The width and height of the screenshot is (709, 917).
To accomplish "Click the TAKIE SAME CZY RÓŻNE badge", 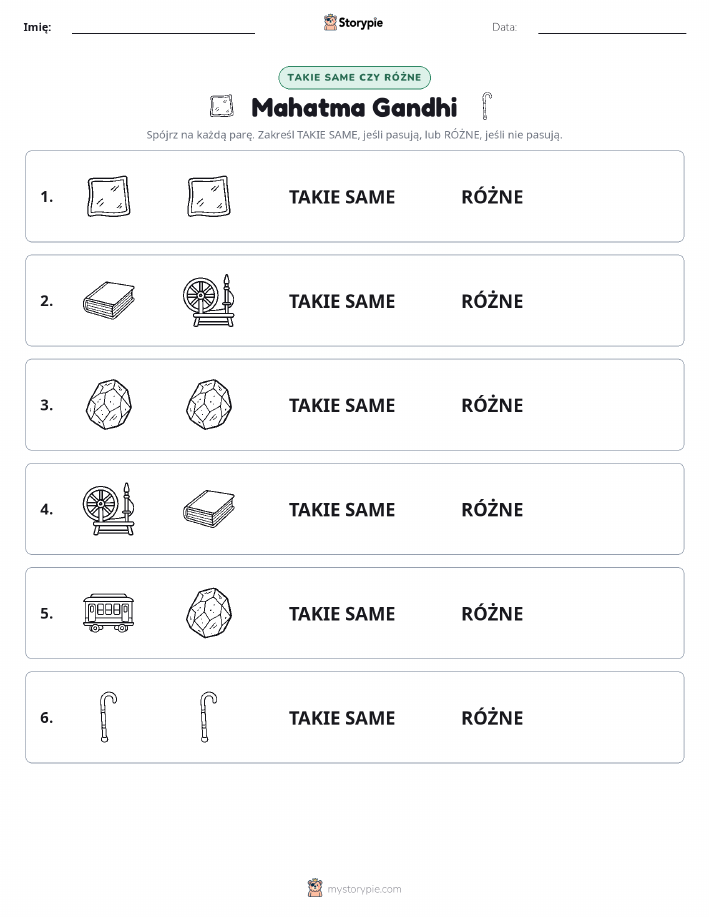I will (354, 77).
